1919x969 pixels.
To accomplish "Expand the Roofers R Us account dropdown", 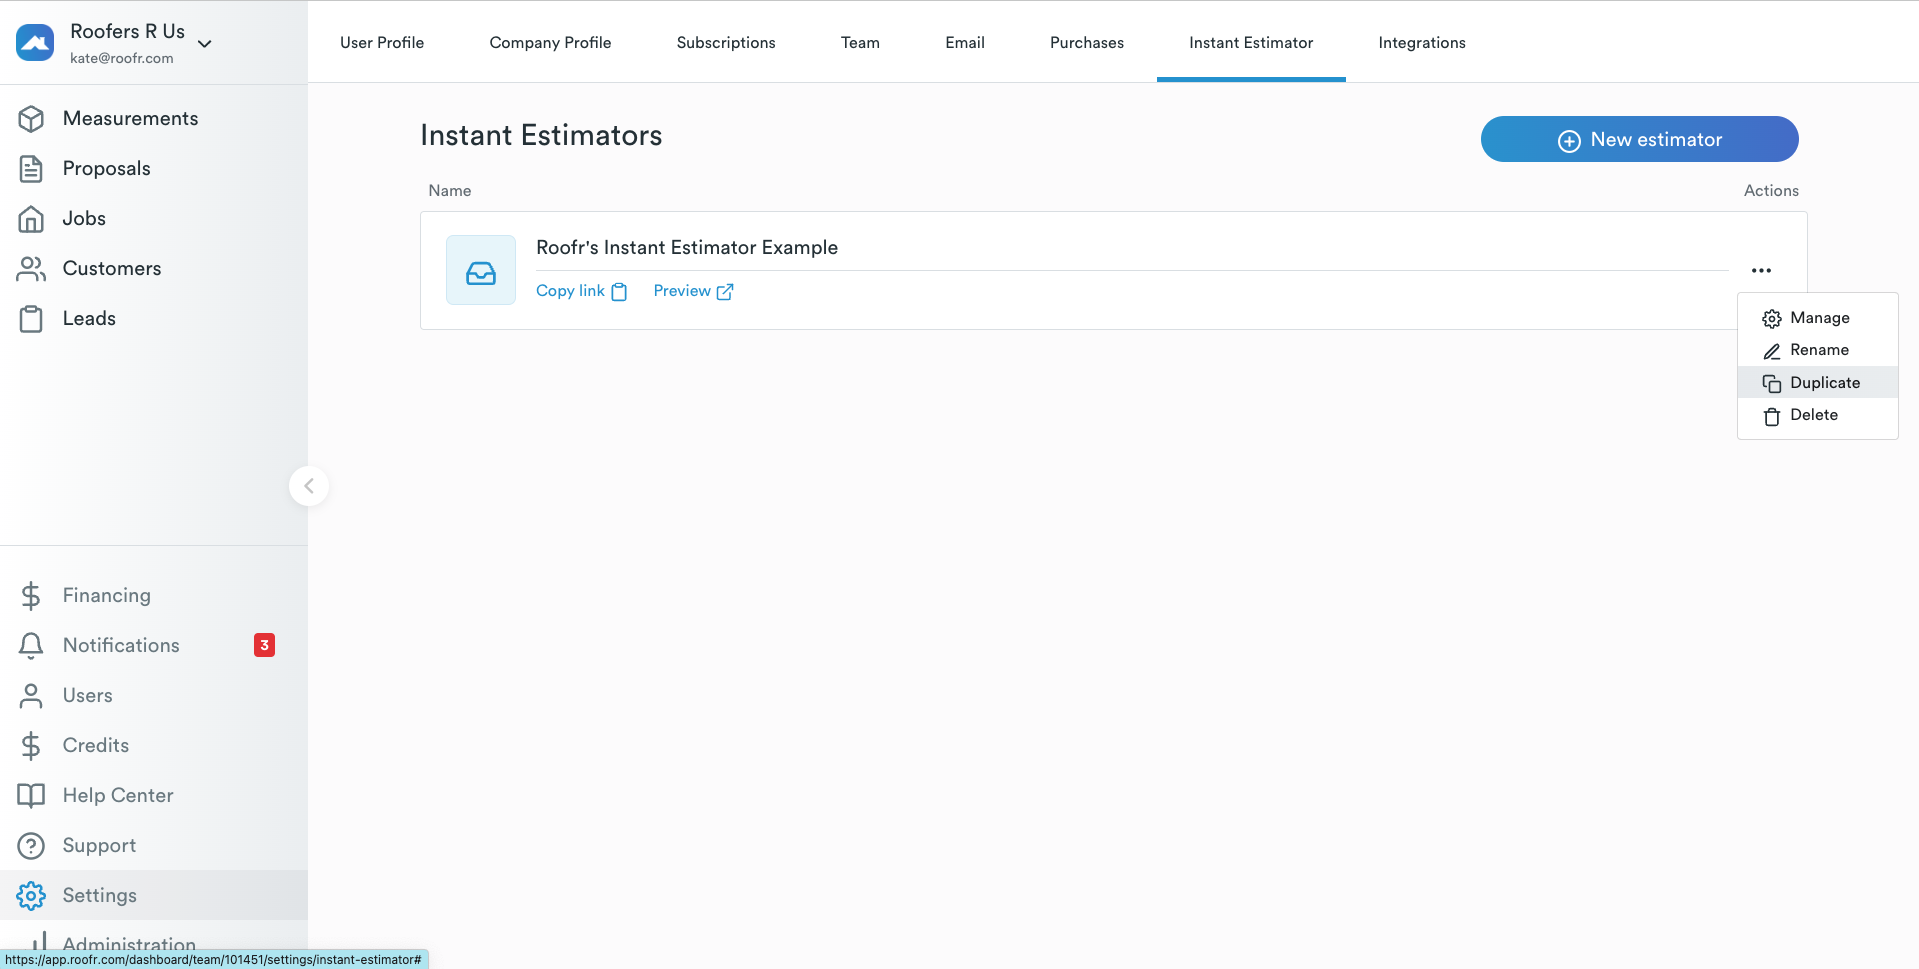I will (205, 44).
